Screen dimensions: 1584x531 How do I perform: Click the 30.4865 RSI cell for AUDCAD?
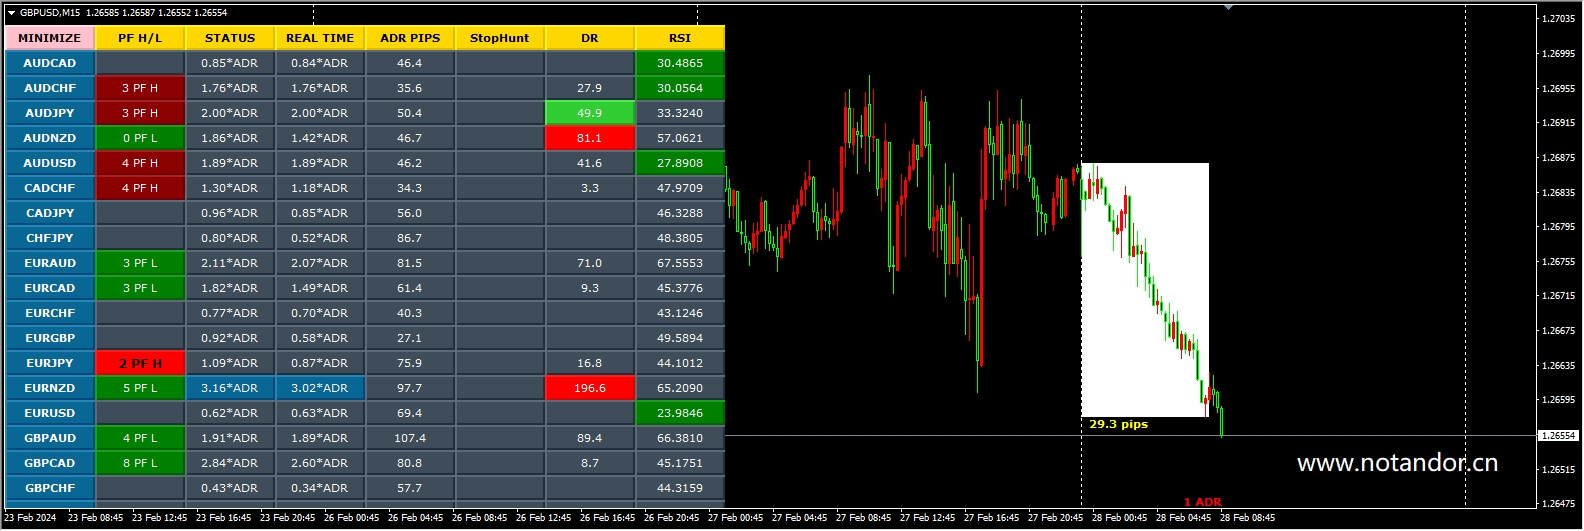pyautogui.click(x=680, y=63)
